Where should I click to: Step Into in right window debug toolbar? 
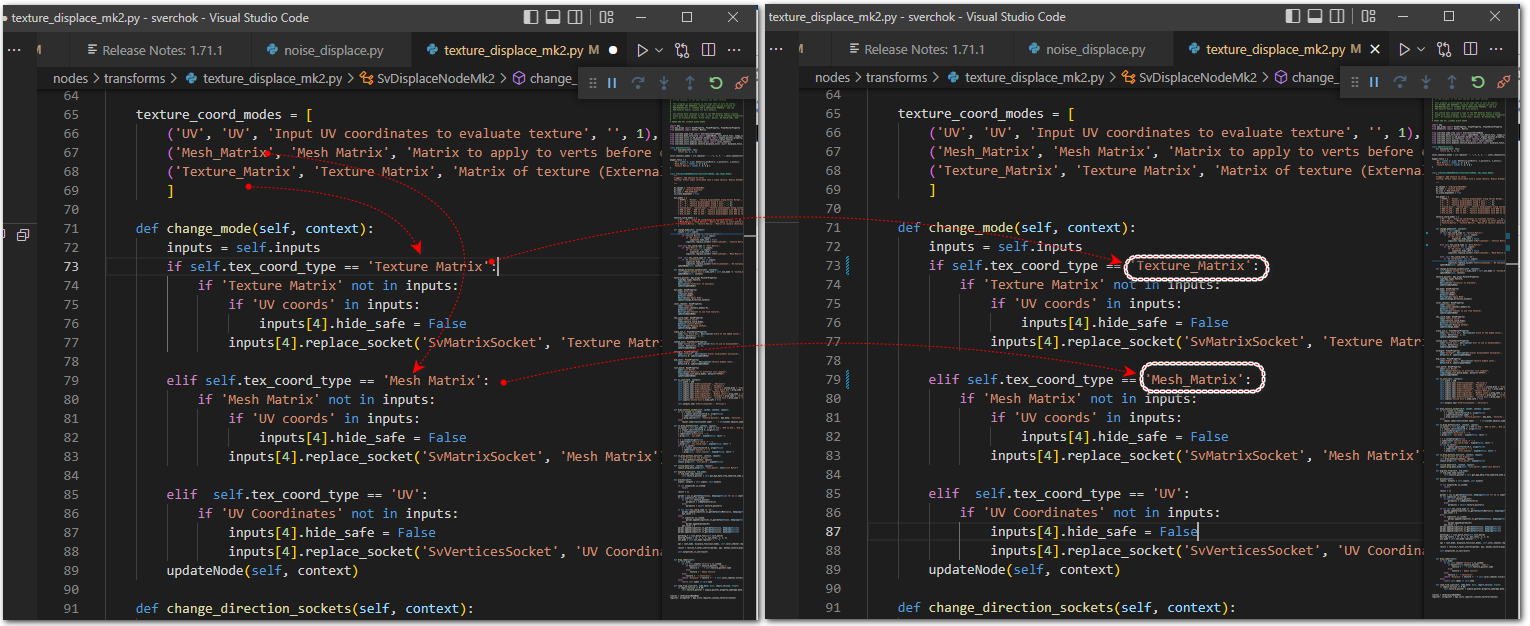pyautogui.click(x=1426, y=82)
